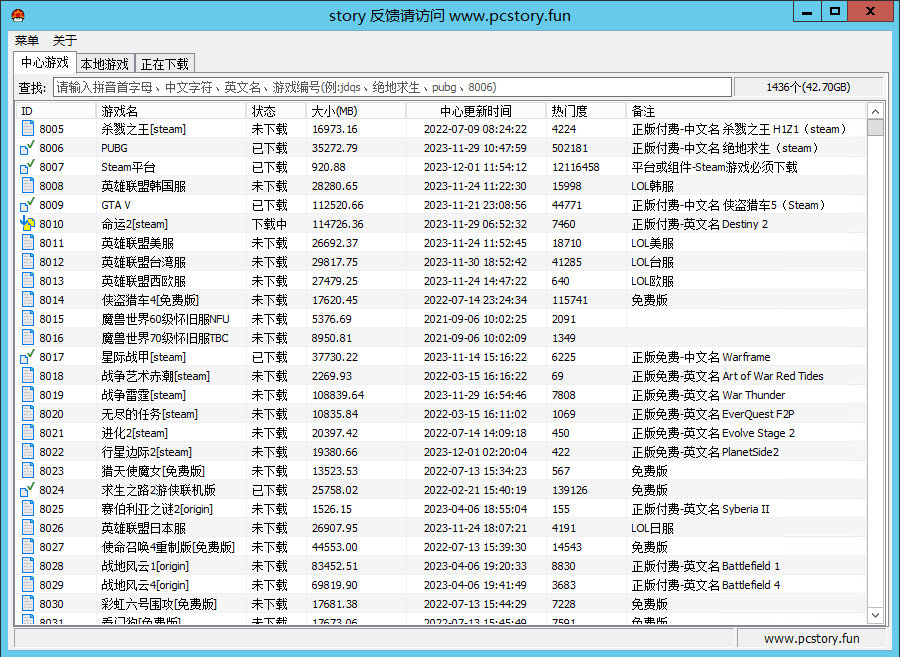Sort by 热门度 column header
The height and width of the screenshot is (657, 900).
coord(585,111)
